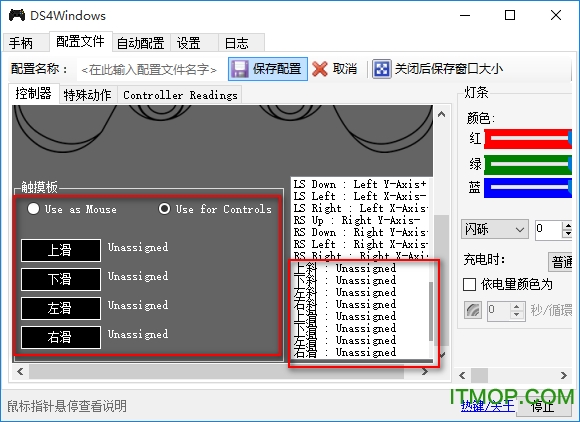
Task: Select the 特殊动作 sub-tab
Action: pos(88,95)
